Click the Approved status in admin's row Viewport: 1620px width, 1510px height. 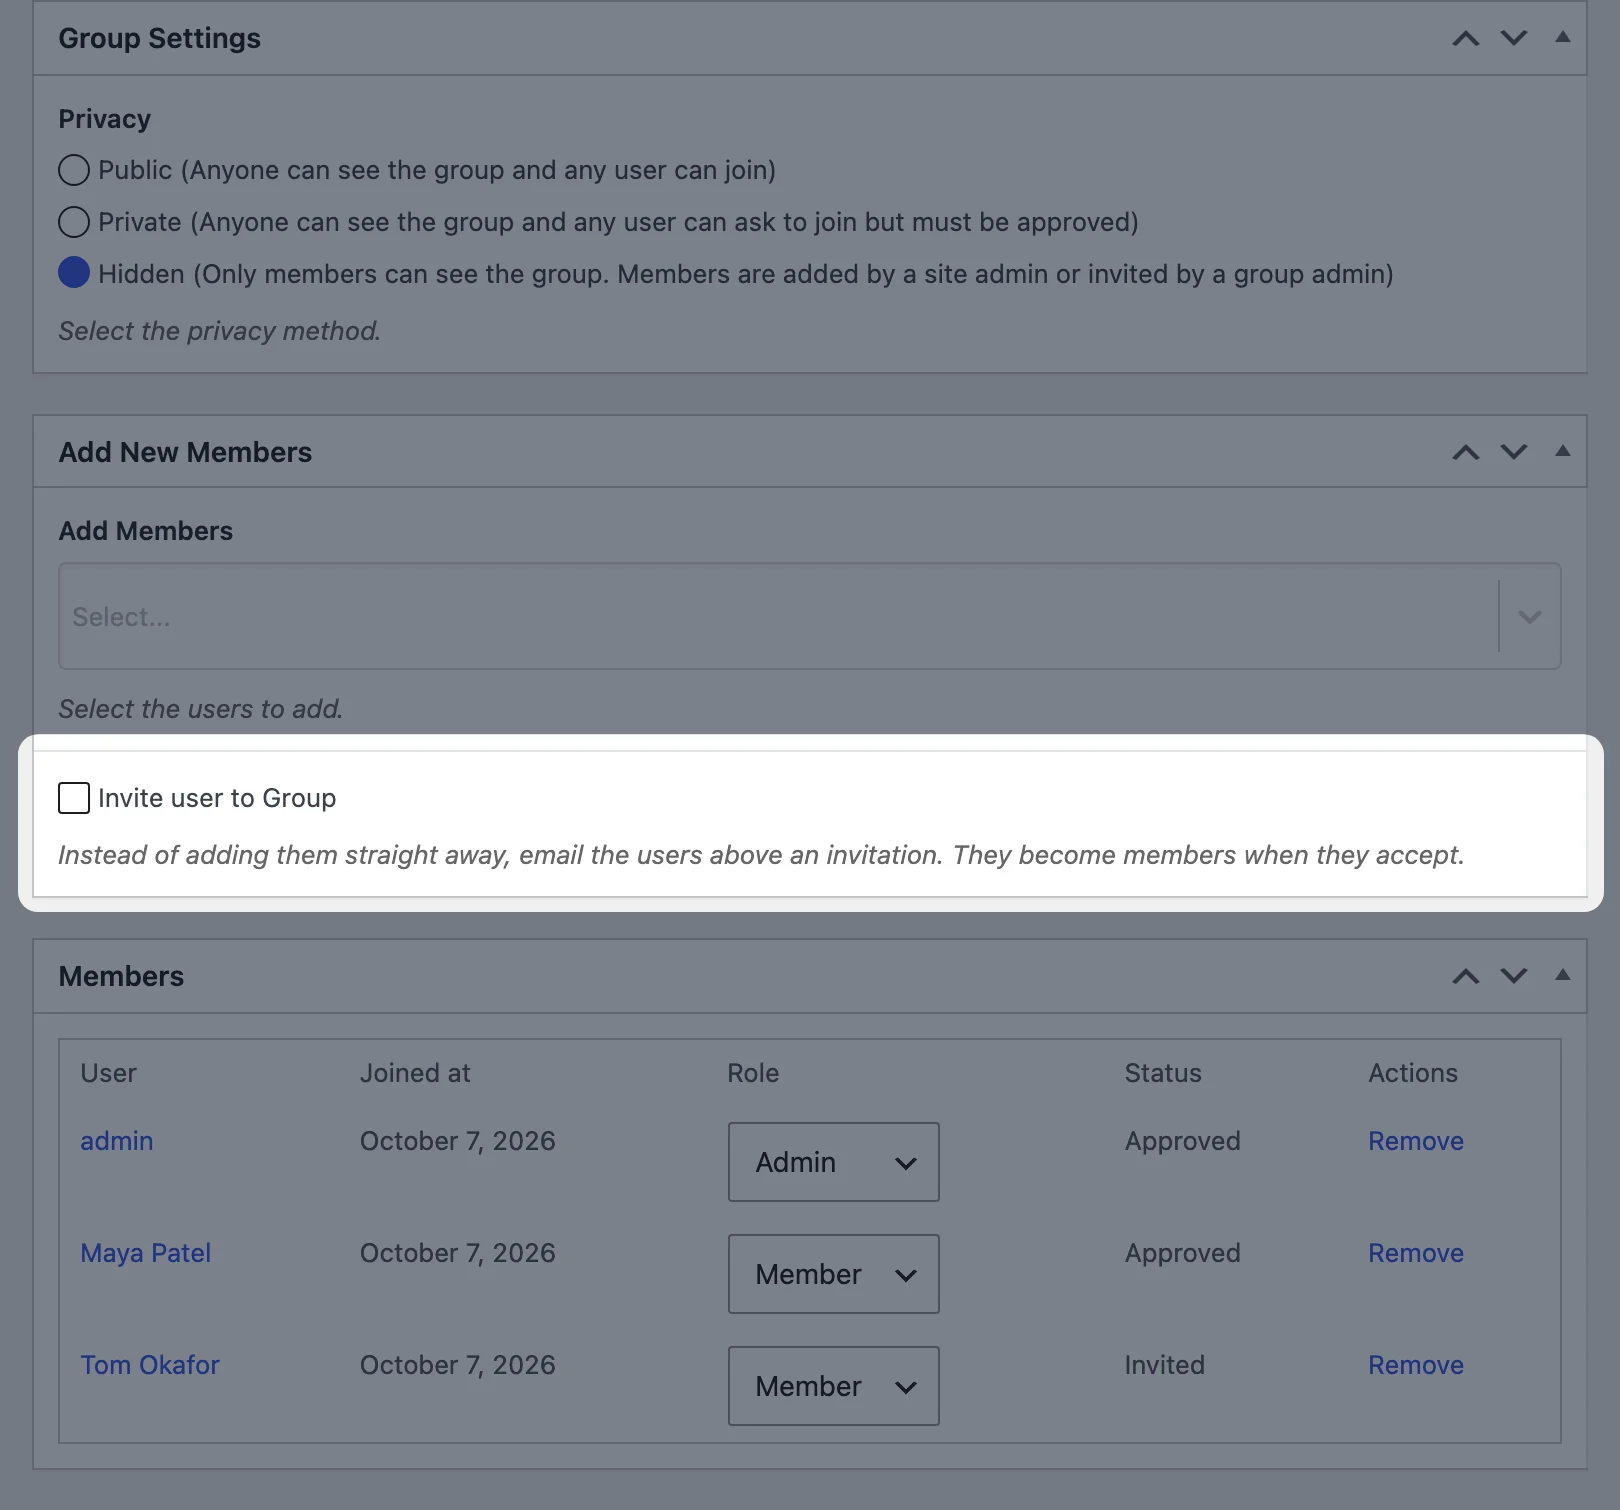(1183, 1141)
